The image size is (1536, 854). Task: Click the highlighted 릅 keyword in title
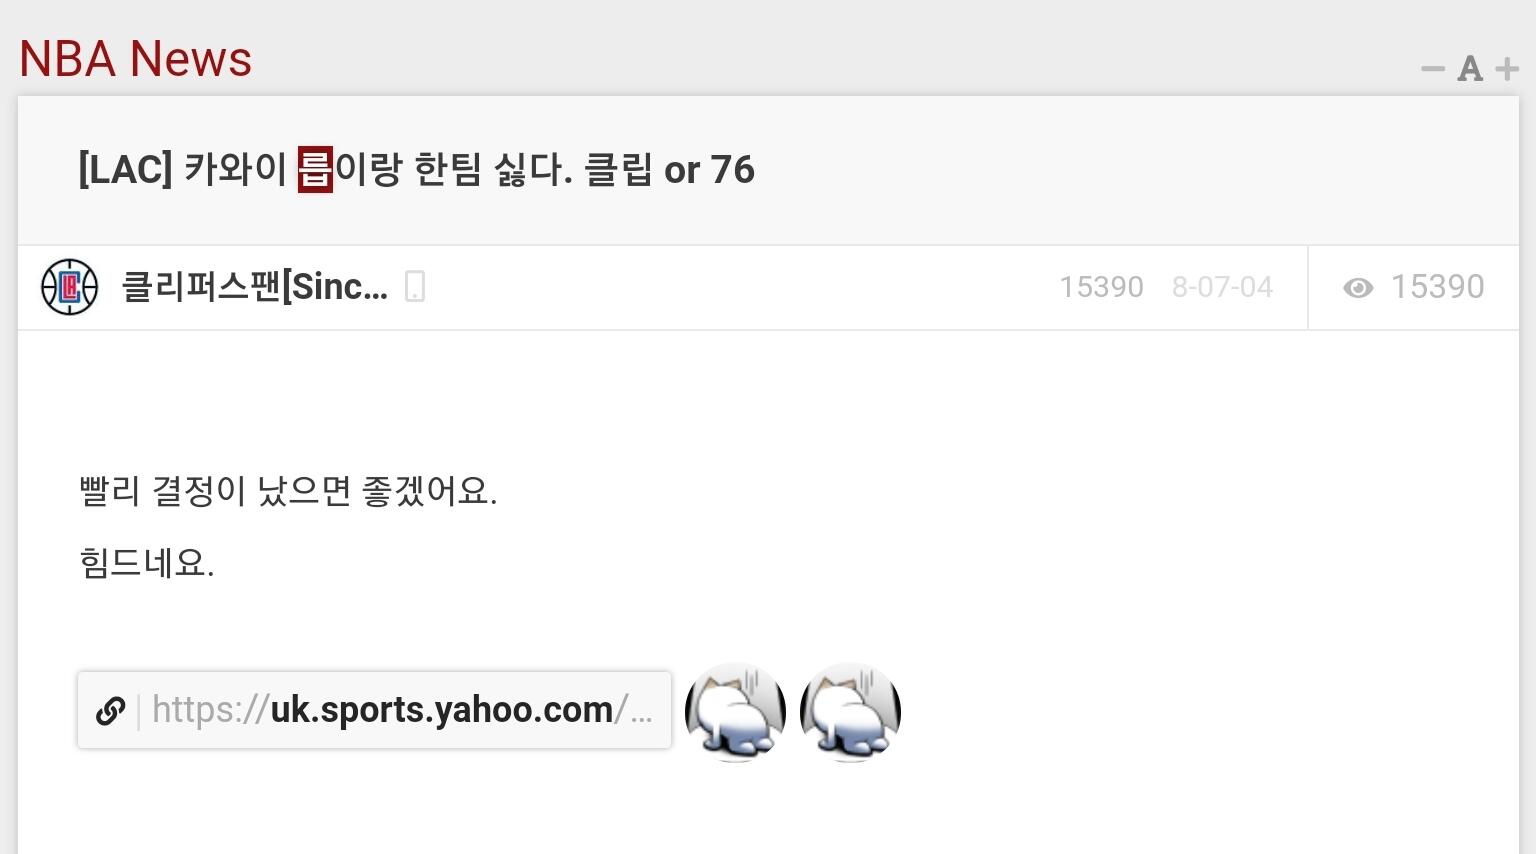point(315,169)
